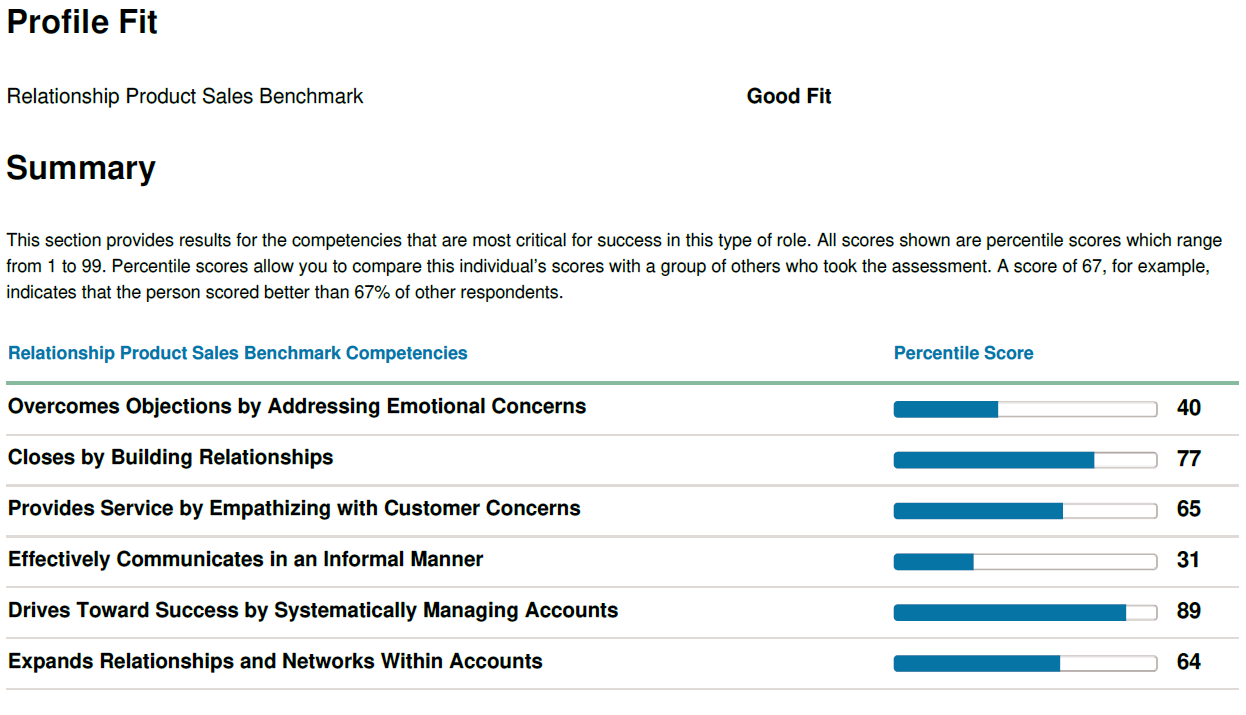1246x715 pixels.
Task: Click the Good Fit result text
Action: [789, 97]
